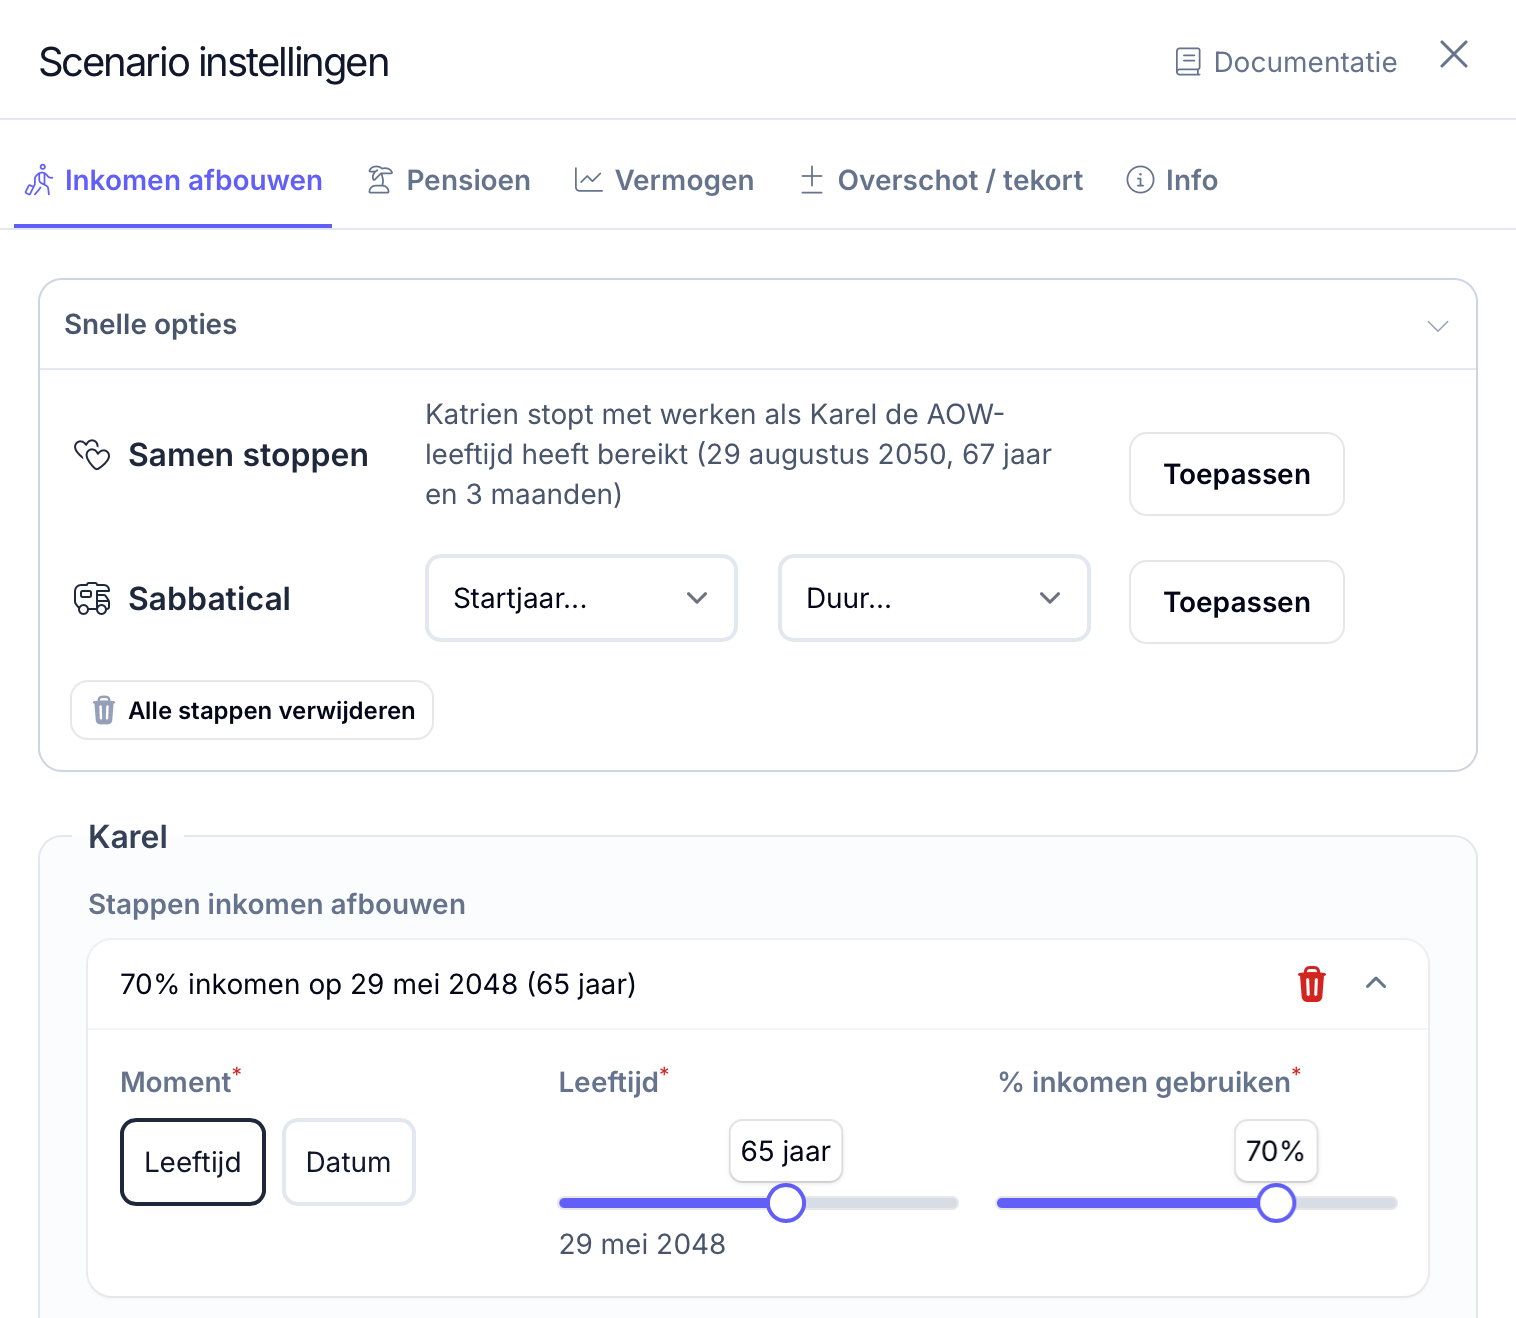Image resolution: width=1516 pixels, height=1318 pixels.
Task: Close the Scenario instellingen dialog
Action: pyautogui.click(x=1453, y=54)
